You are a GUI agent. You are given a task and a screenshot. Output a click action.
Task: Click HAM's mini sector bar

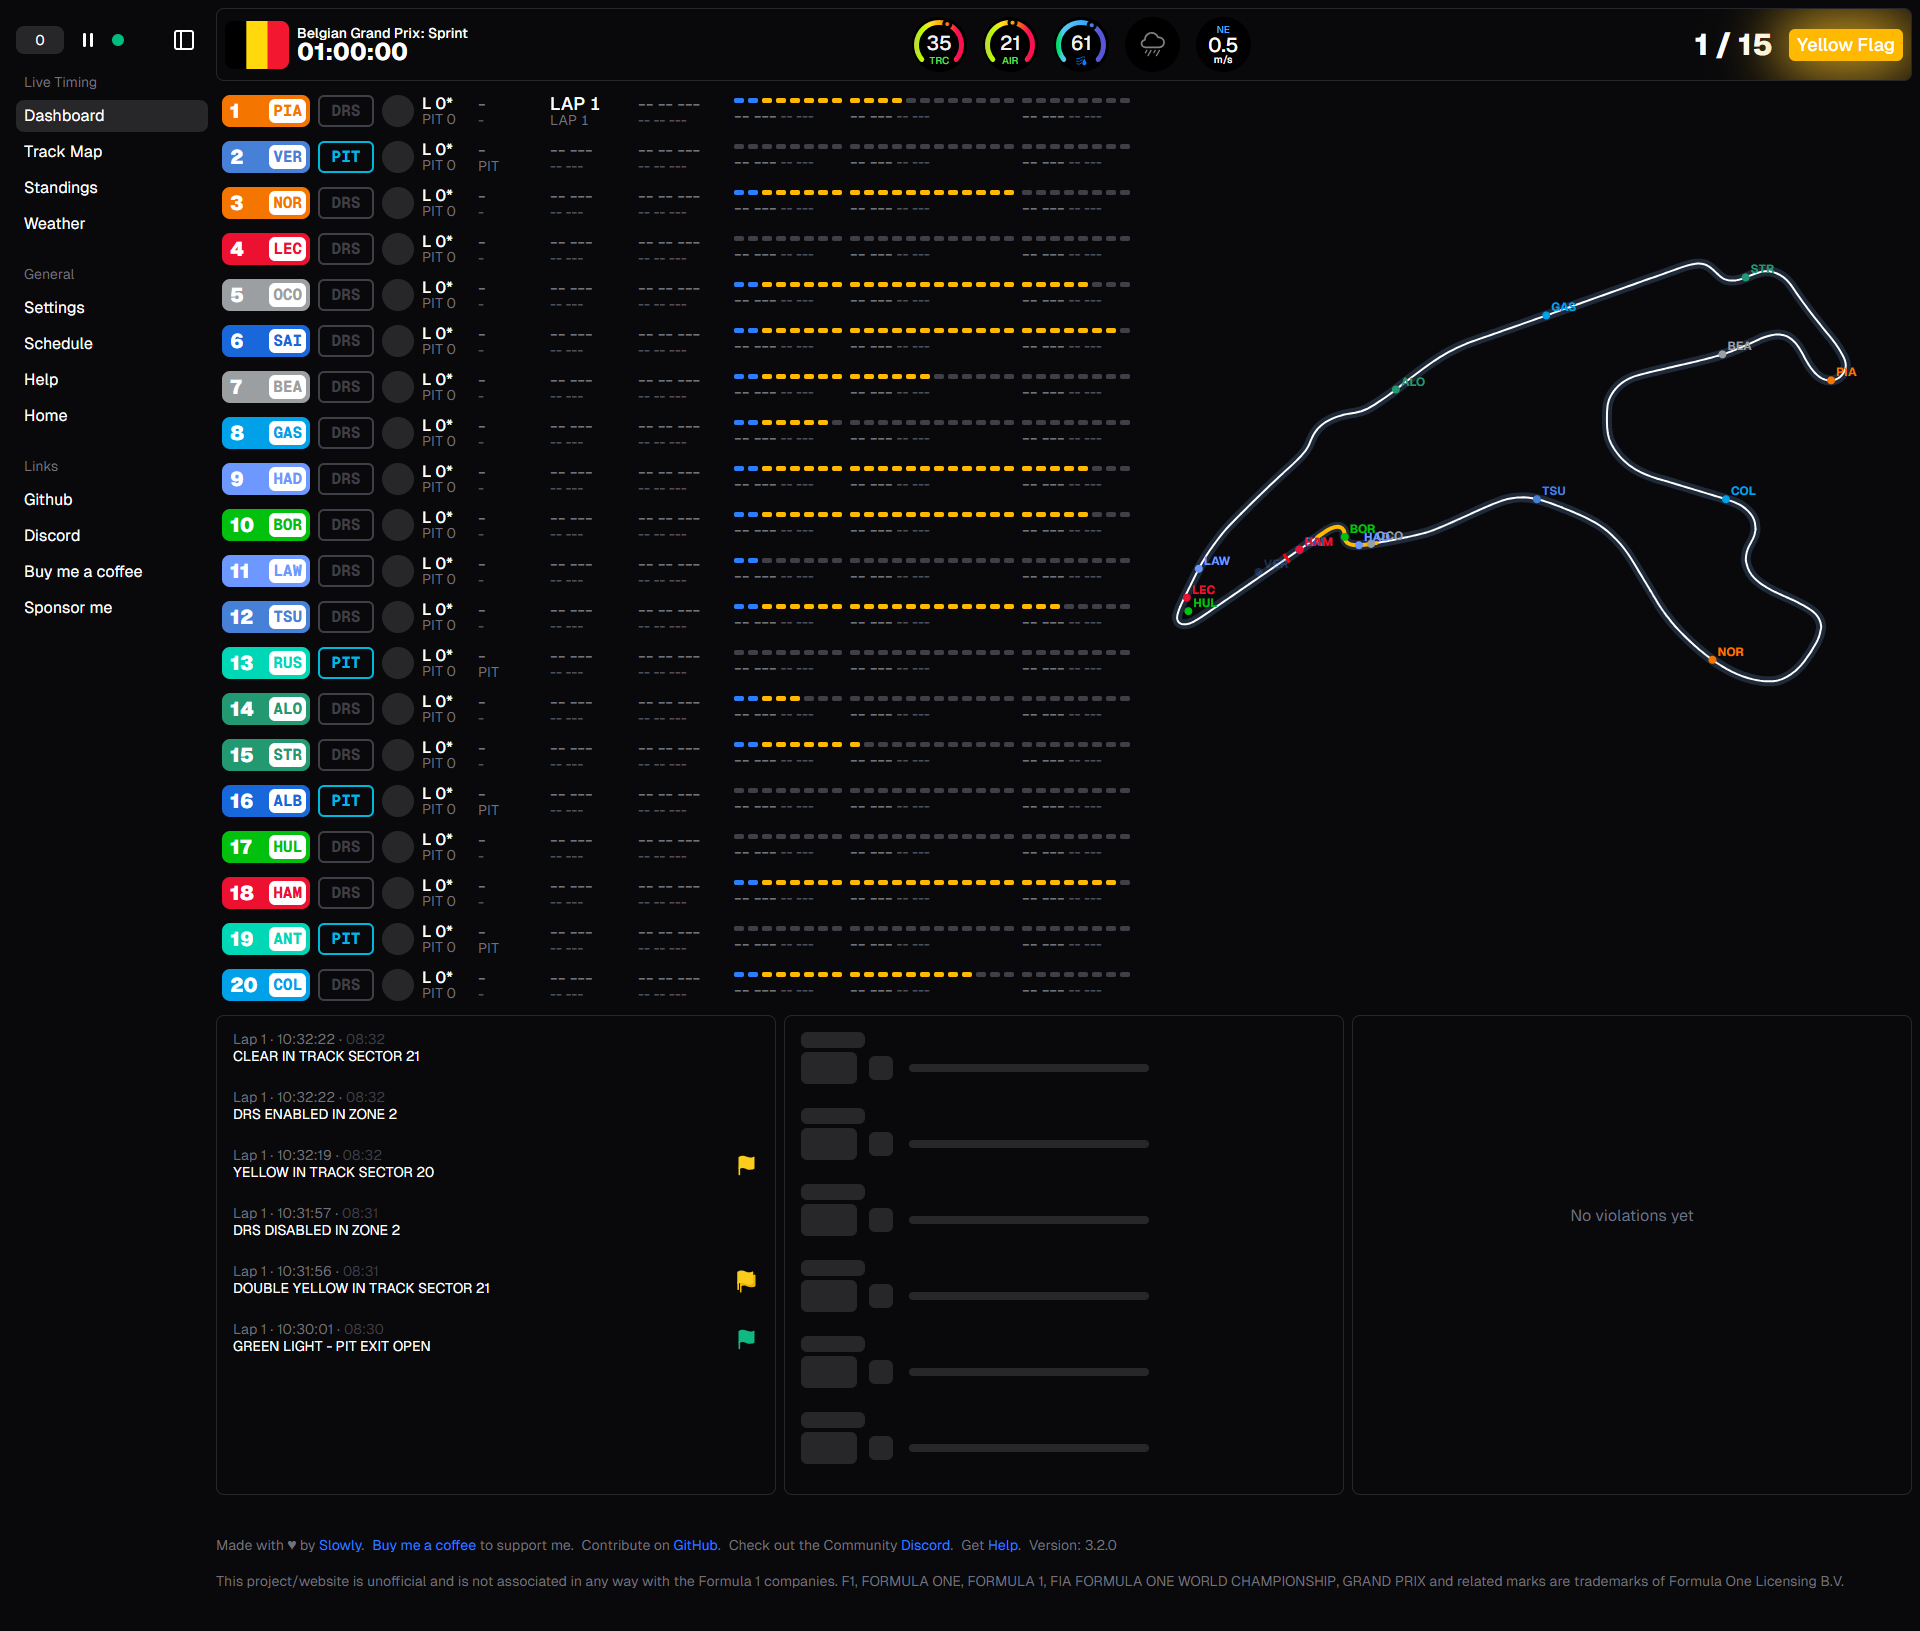[x=931, y=883]
